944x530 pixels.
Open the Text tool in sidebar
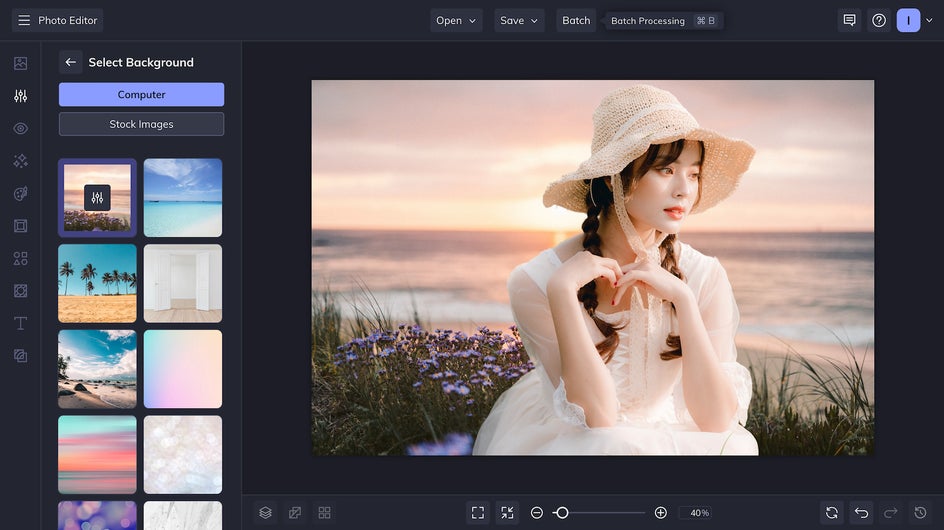(20, 323)
